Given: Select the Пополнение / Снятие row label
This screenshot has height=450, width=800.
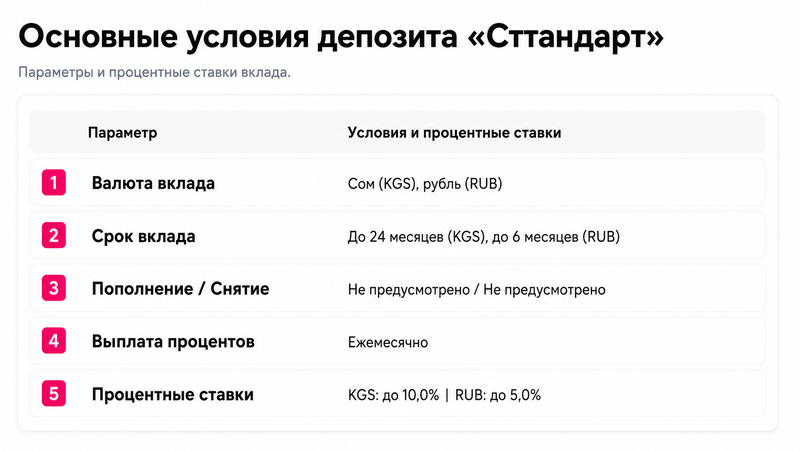Looking at the screenshot, I should point(180,289).
